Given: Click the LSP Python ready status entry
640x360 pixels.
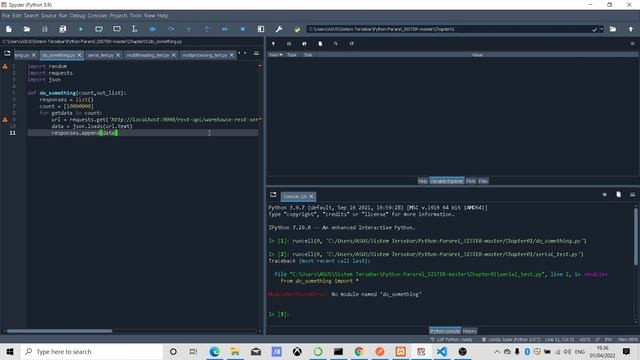Looking at the screenshot, I should [x=451, y=339].
